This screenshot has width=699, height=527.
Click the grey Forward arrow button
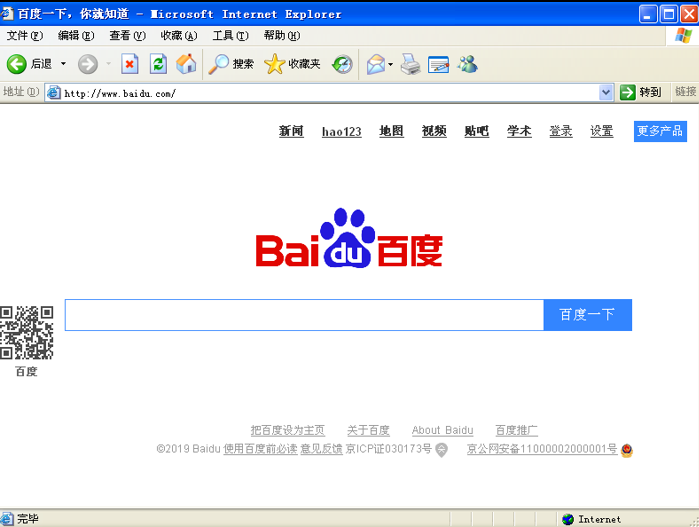click(88, 64)
